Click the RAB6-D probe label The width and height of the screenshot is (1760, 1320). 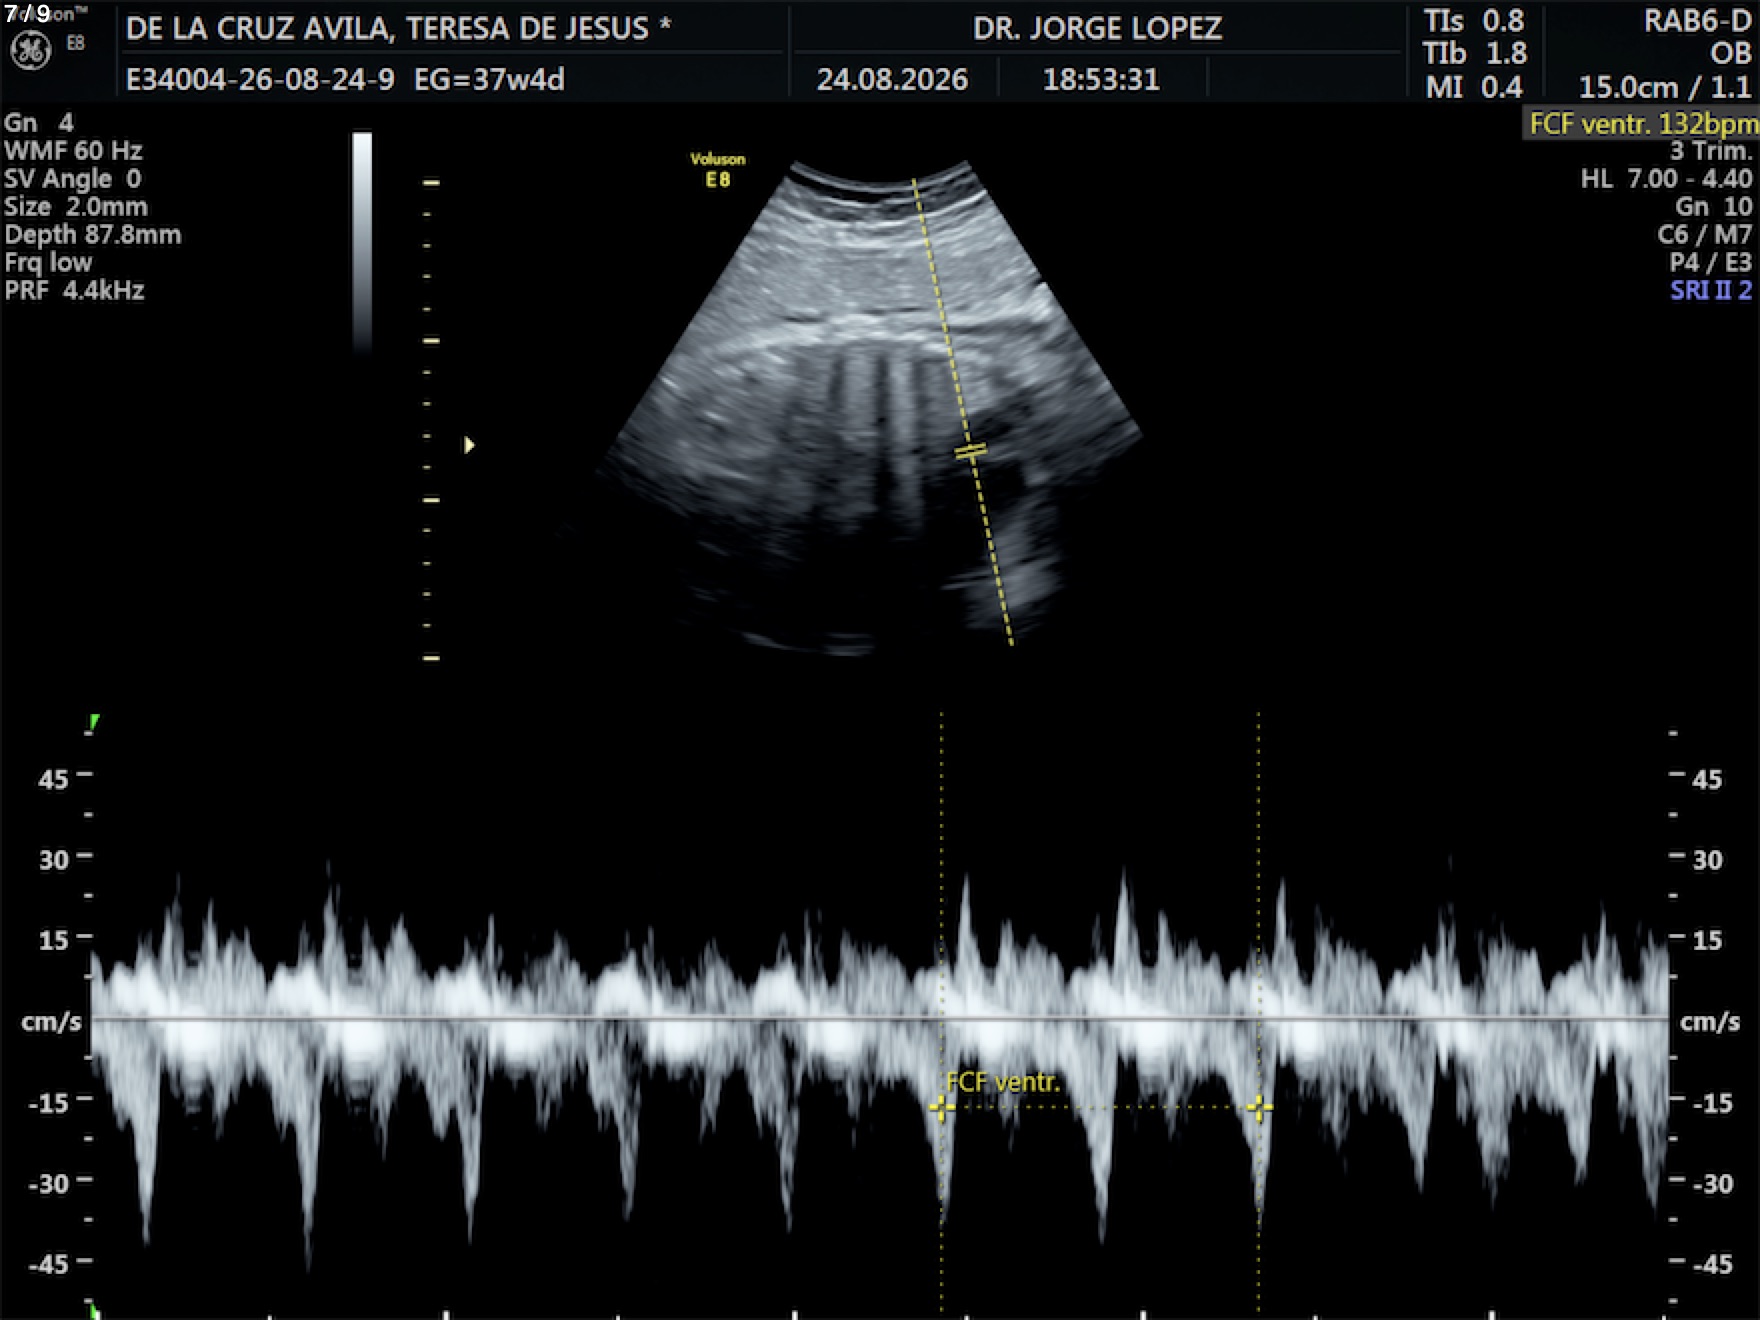tap(1697, 22)
